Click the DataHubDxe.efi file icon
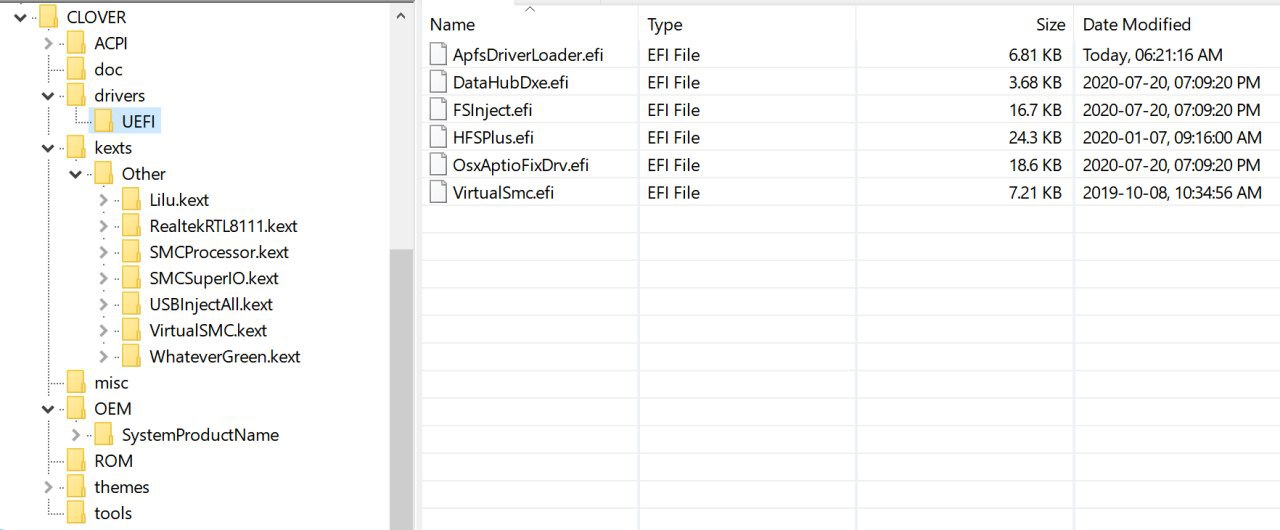The width and height of the screenshot is (1280, 530). tap(438, 82)
